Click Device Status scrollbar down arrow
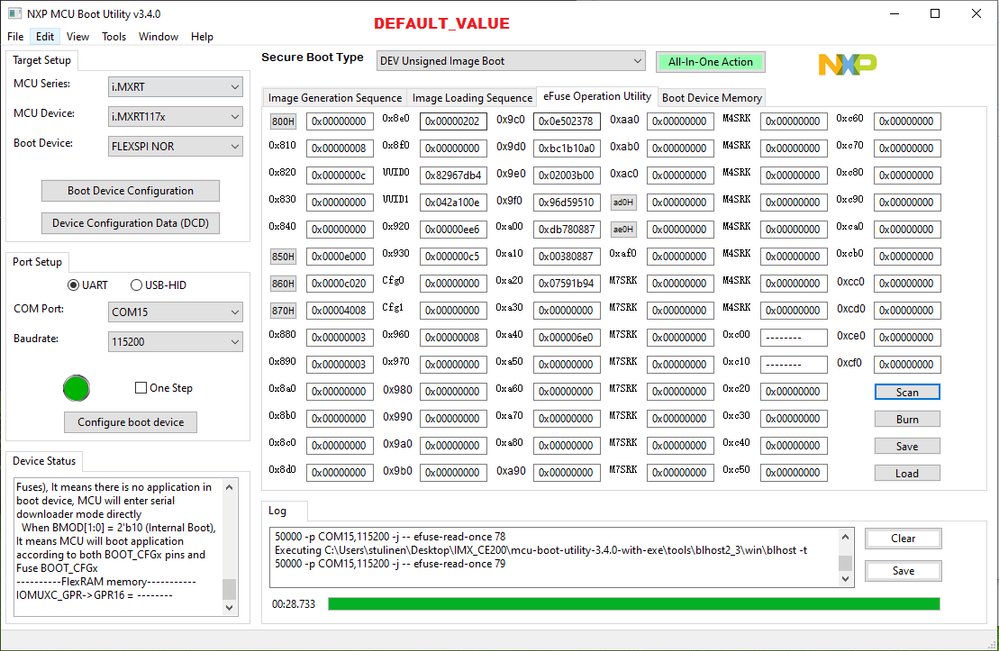The width and height of the screenshot is (999, 651). point(229,608)
